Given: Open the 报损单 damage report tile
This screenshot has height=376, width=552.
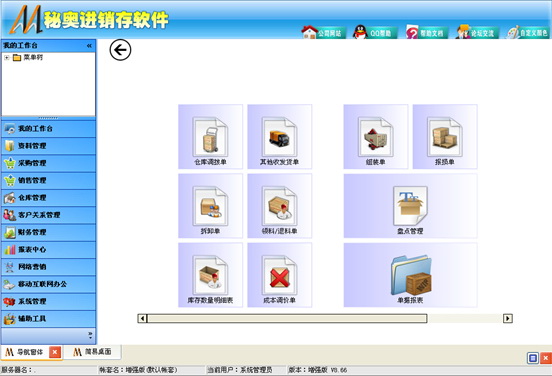Looking at the screenshot, I should point(445,137).
